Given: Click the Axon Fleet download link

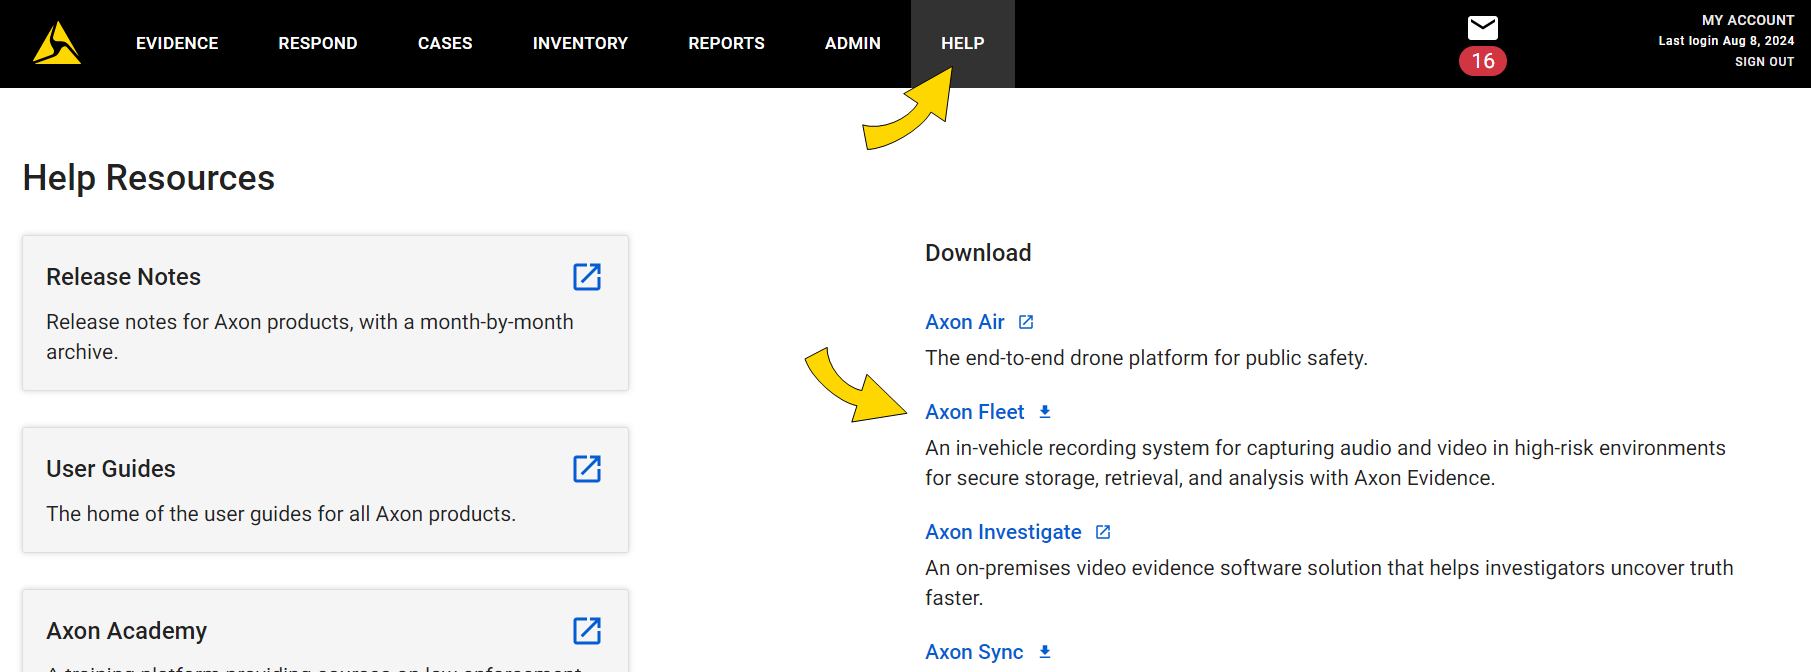Looking at the screenshot, I should 974,412.
